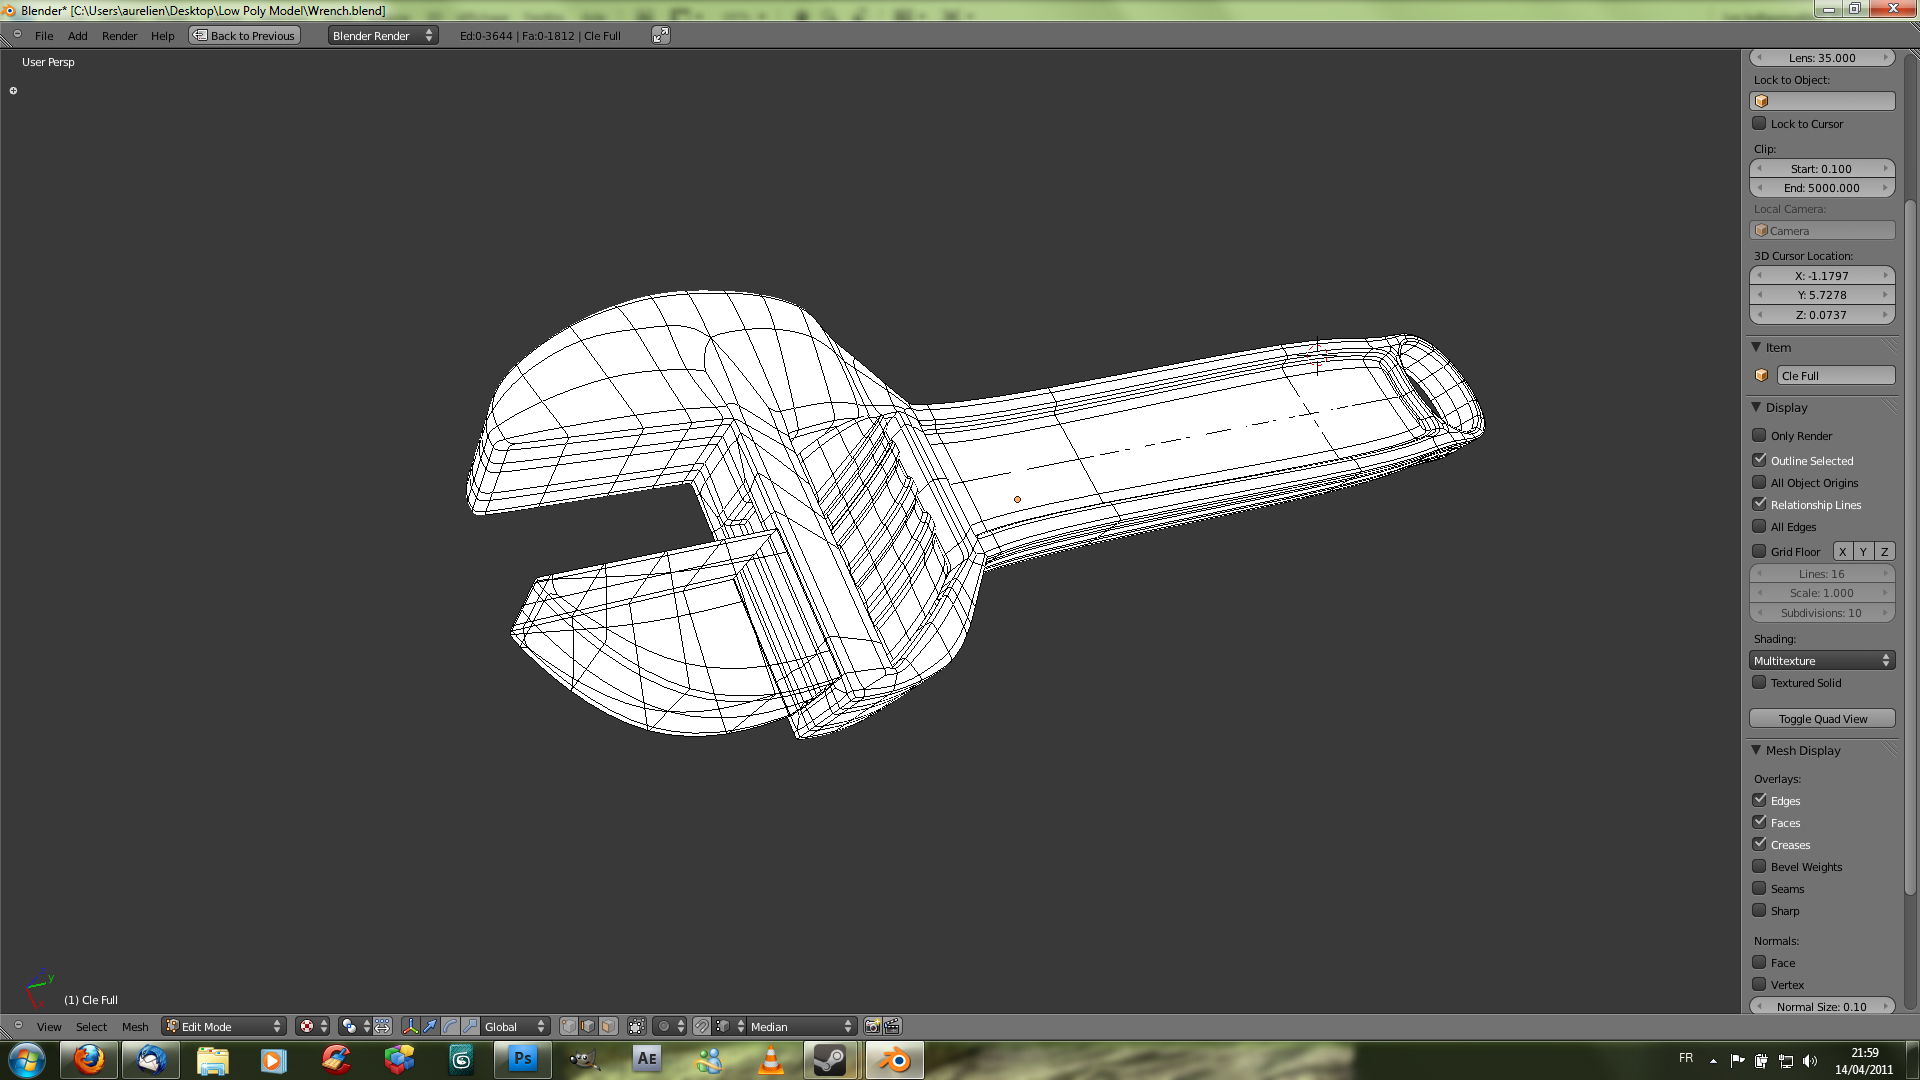Enable the Only Render checkbox
The width and height of the screenshot is (1920, 1080).
(1759, 435)
